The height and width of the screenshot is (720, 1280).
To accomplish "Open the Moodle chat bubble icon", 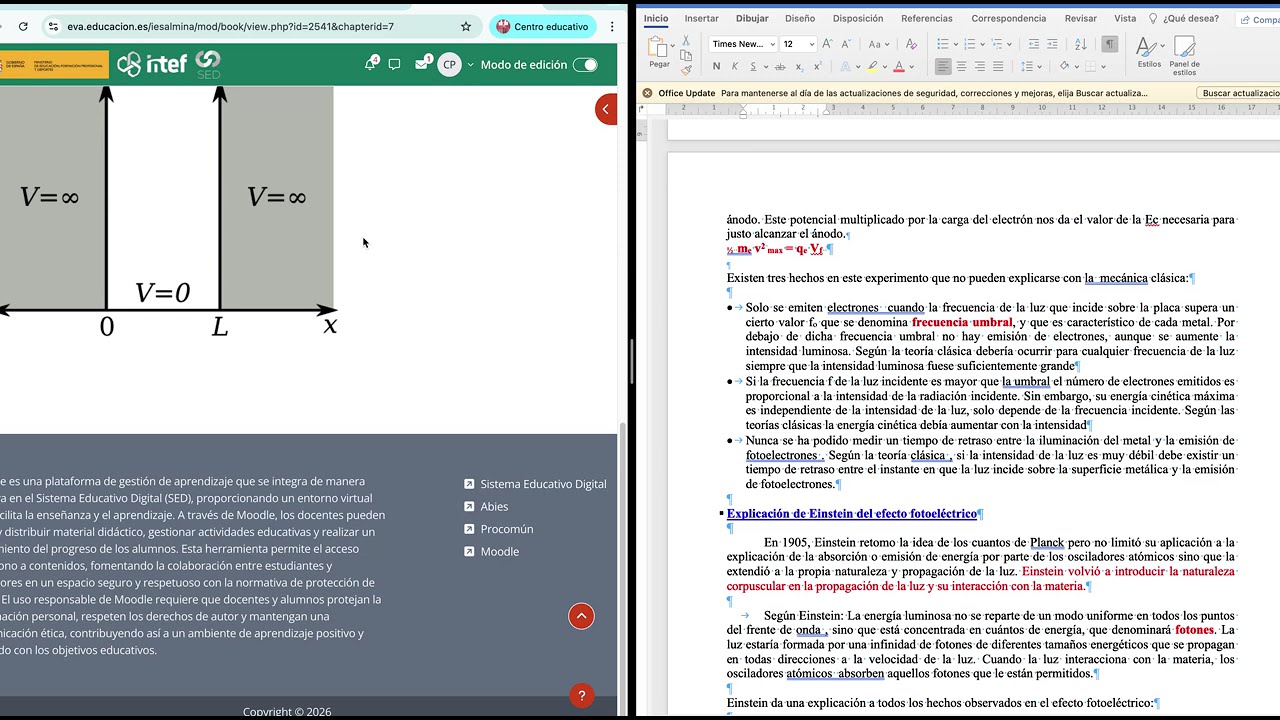I will (x=394, y=64).
